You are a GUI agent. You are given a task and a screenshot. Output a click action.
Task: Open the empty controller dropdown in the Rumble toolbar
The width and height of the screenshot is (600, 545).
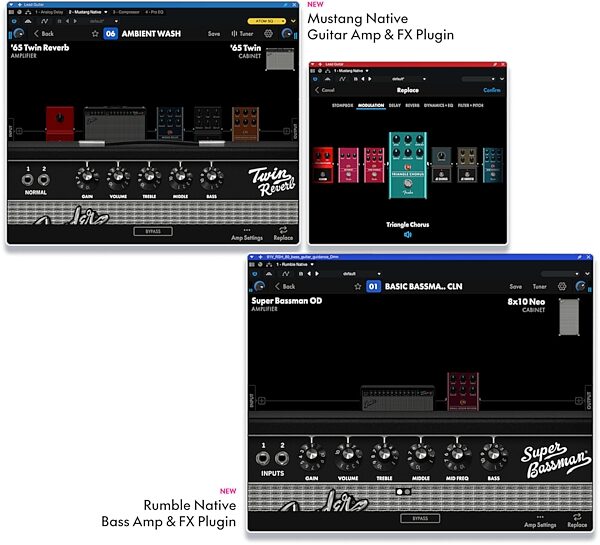pyautogui.click(x=561, y=274)
